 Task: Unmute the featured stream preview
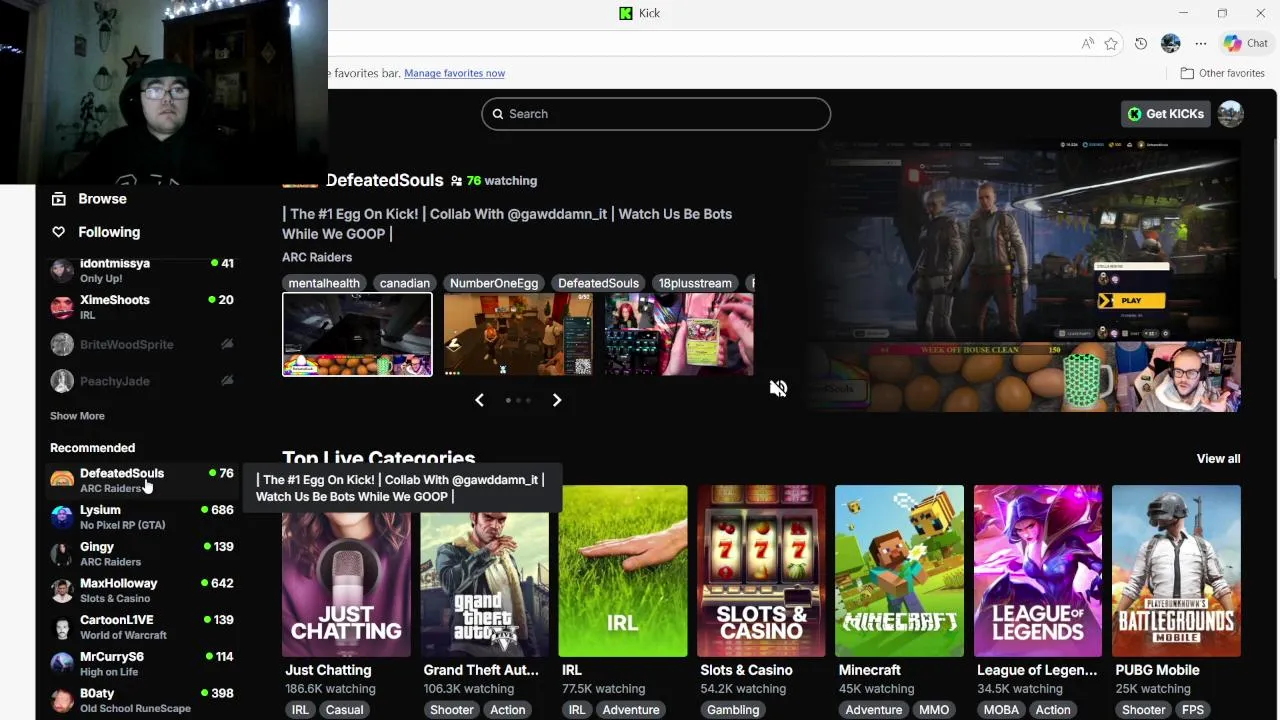(x=778, y=388)
